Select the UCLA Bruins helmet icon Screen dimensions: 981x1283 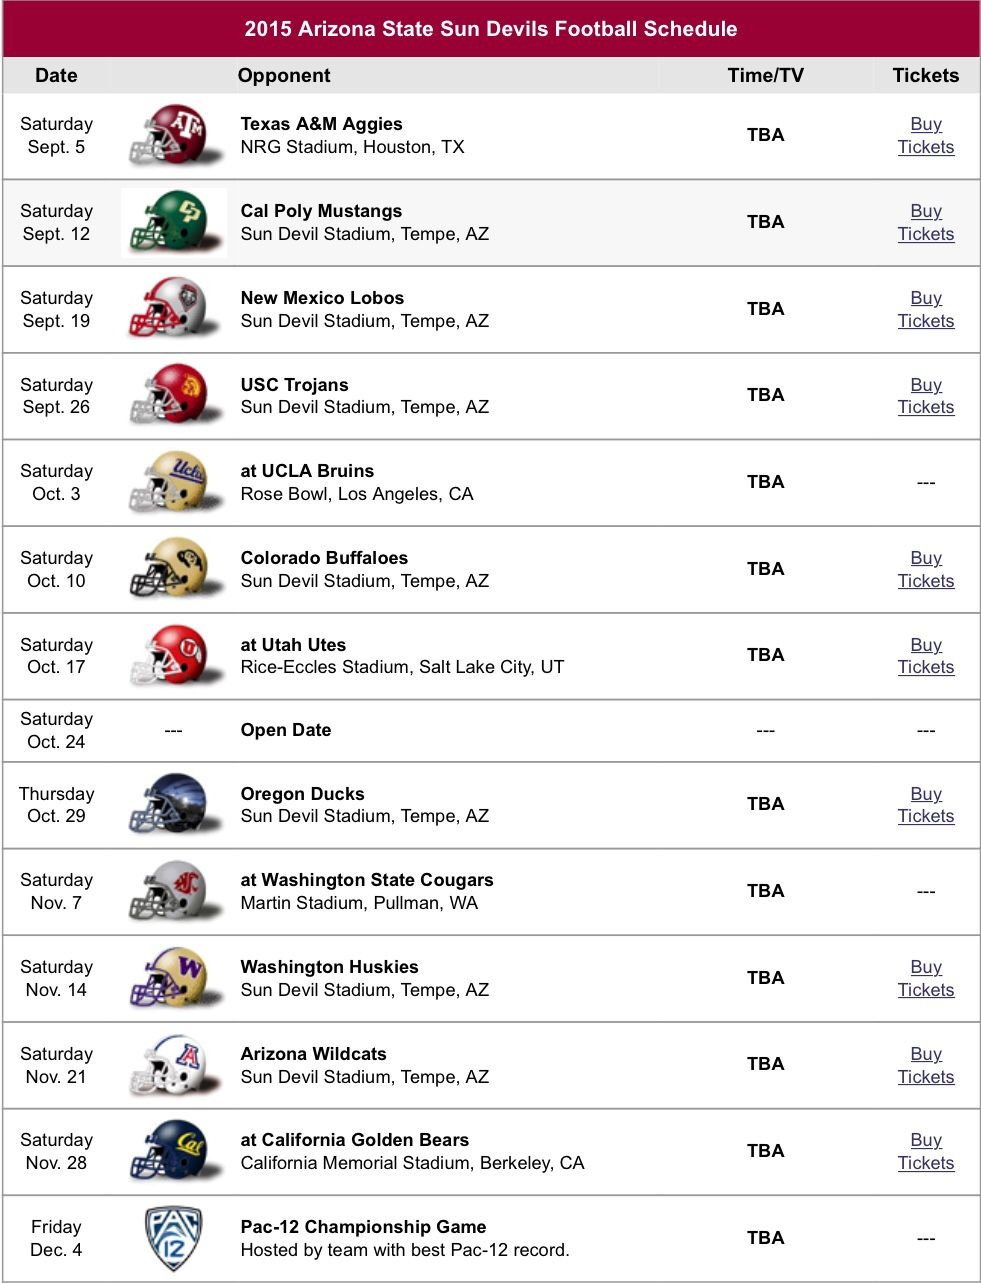(x=175, y=482)
